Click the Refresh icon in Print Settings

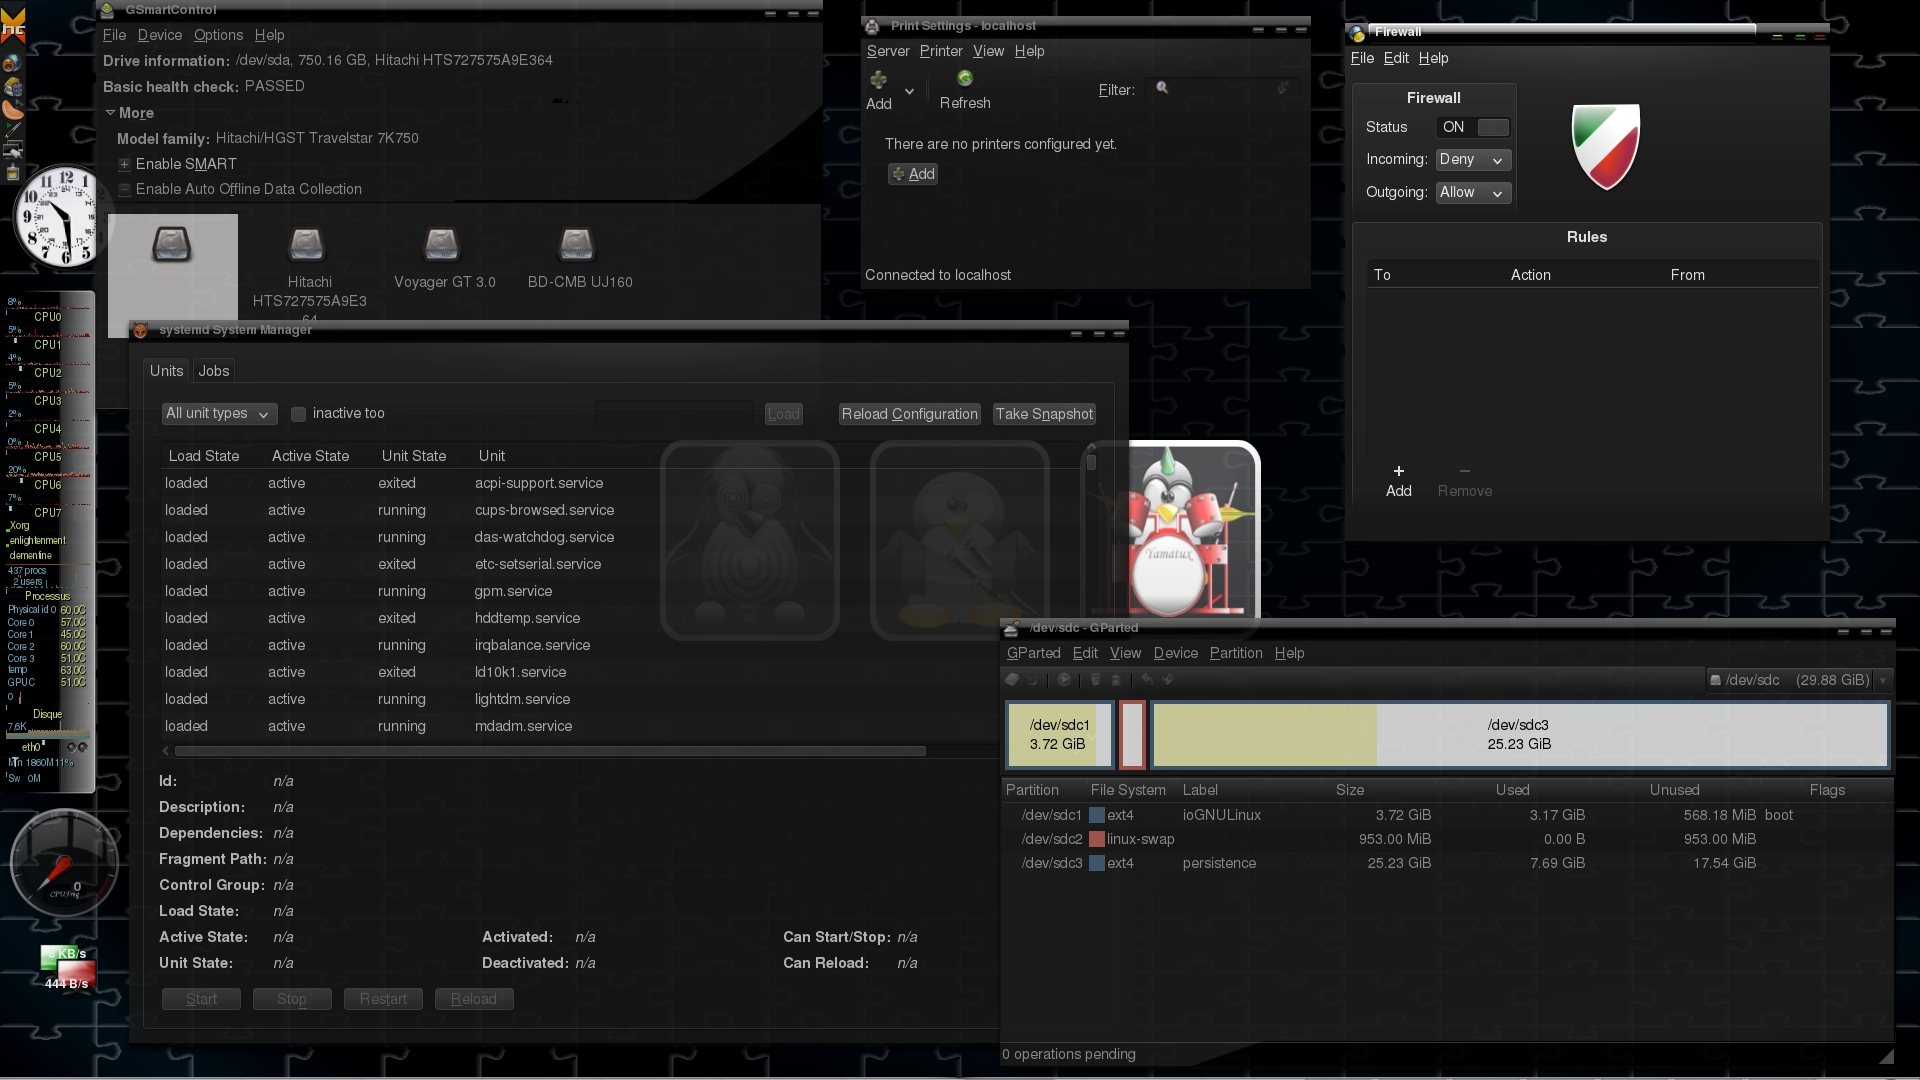tap(965, 80)
